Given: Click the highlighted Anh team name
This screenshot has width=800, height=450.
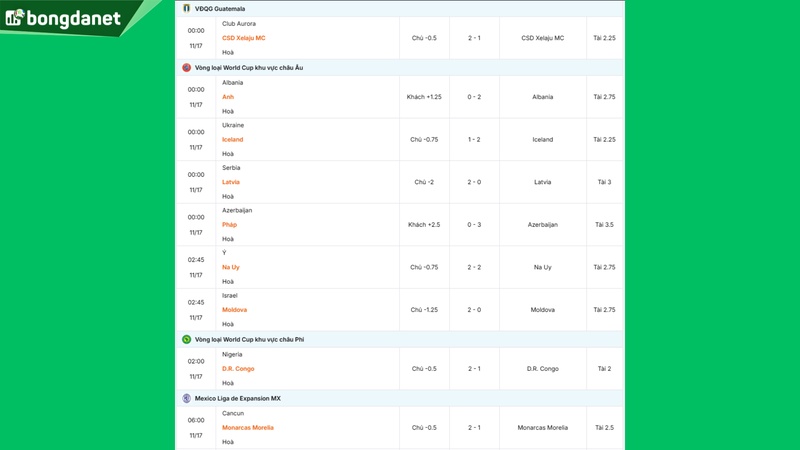Looking at the screenshot, I should click(228, 97).
